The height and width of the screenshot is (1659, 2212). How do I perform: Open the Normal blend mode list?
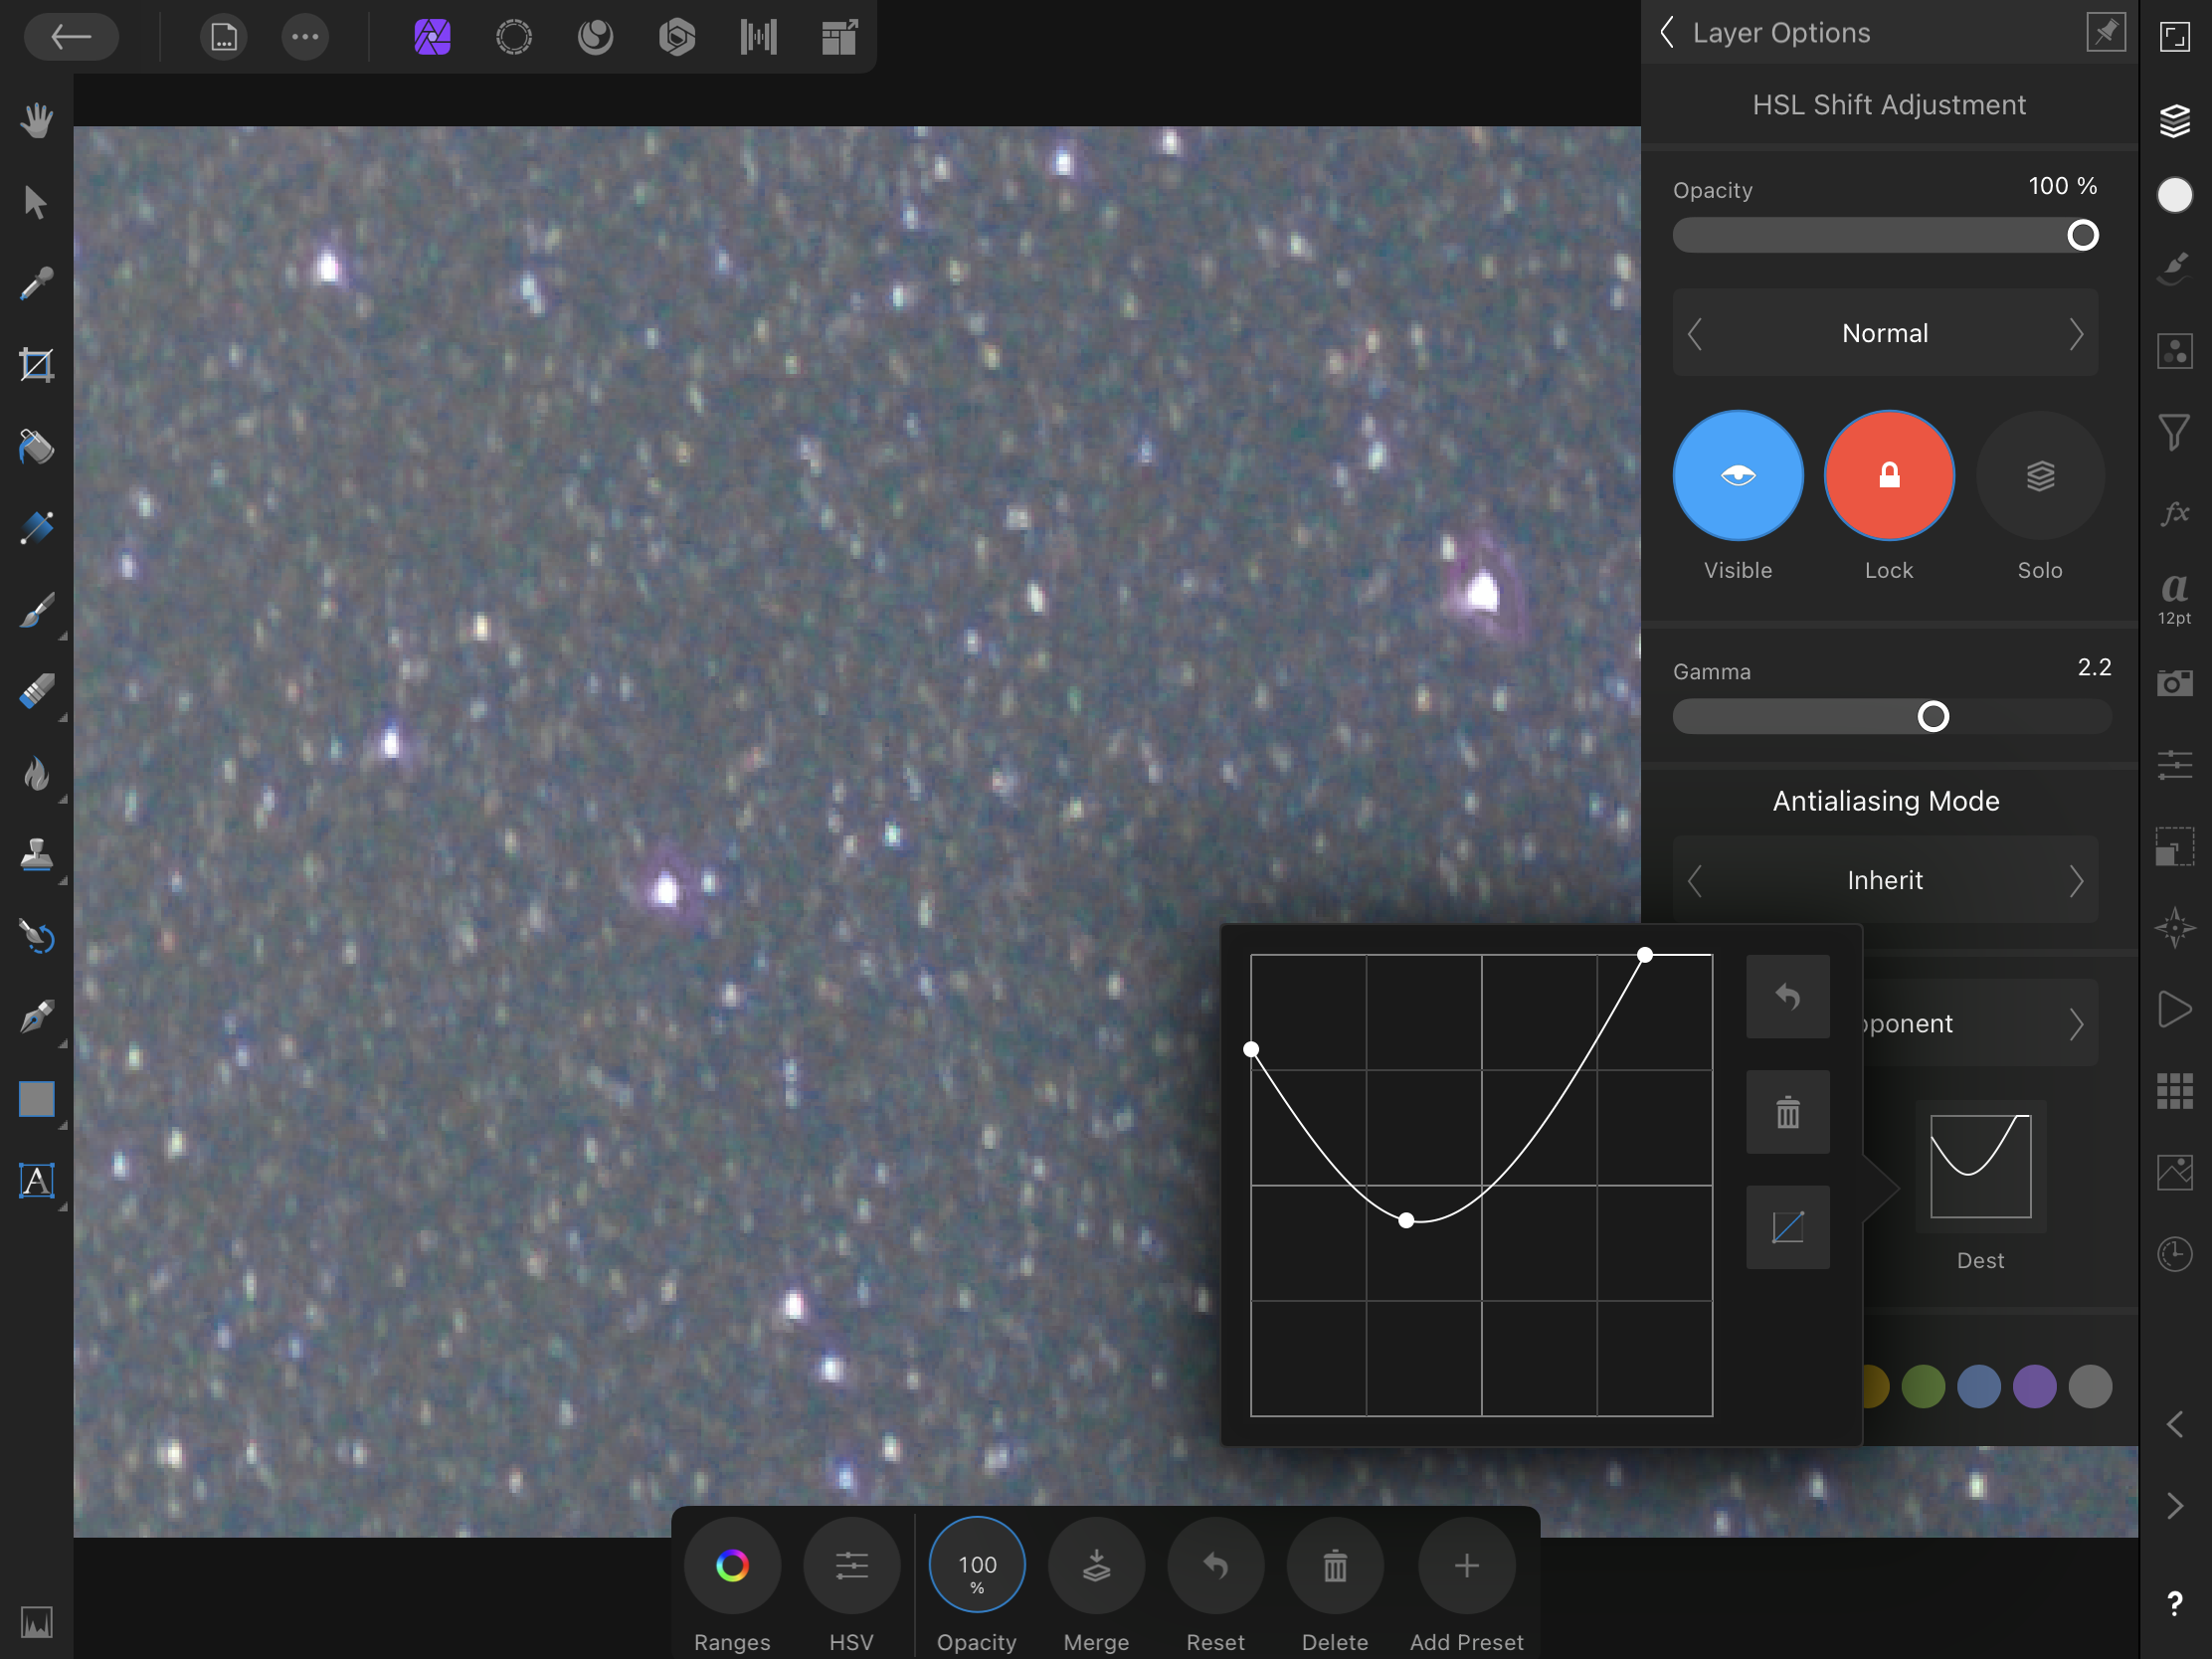[1885, 333]
